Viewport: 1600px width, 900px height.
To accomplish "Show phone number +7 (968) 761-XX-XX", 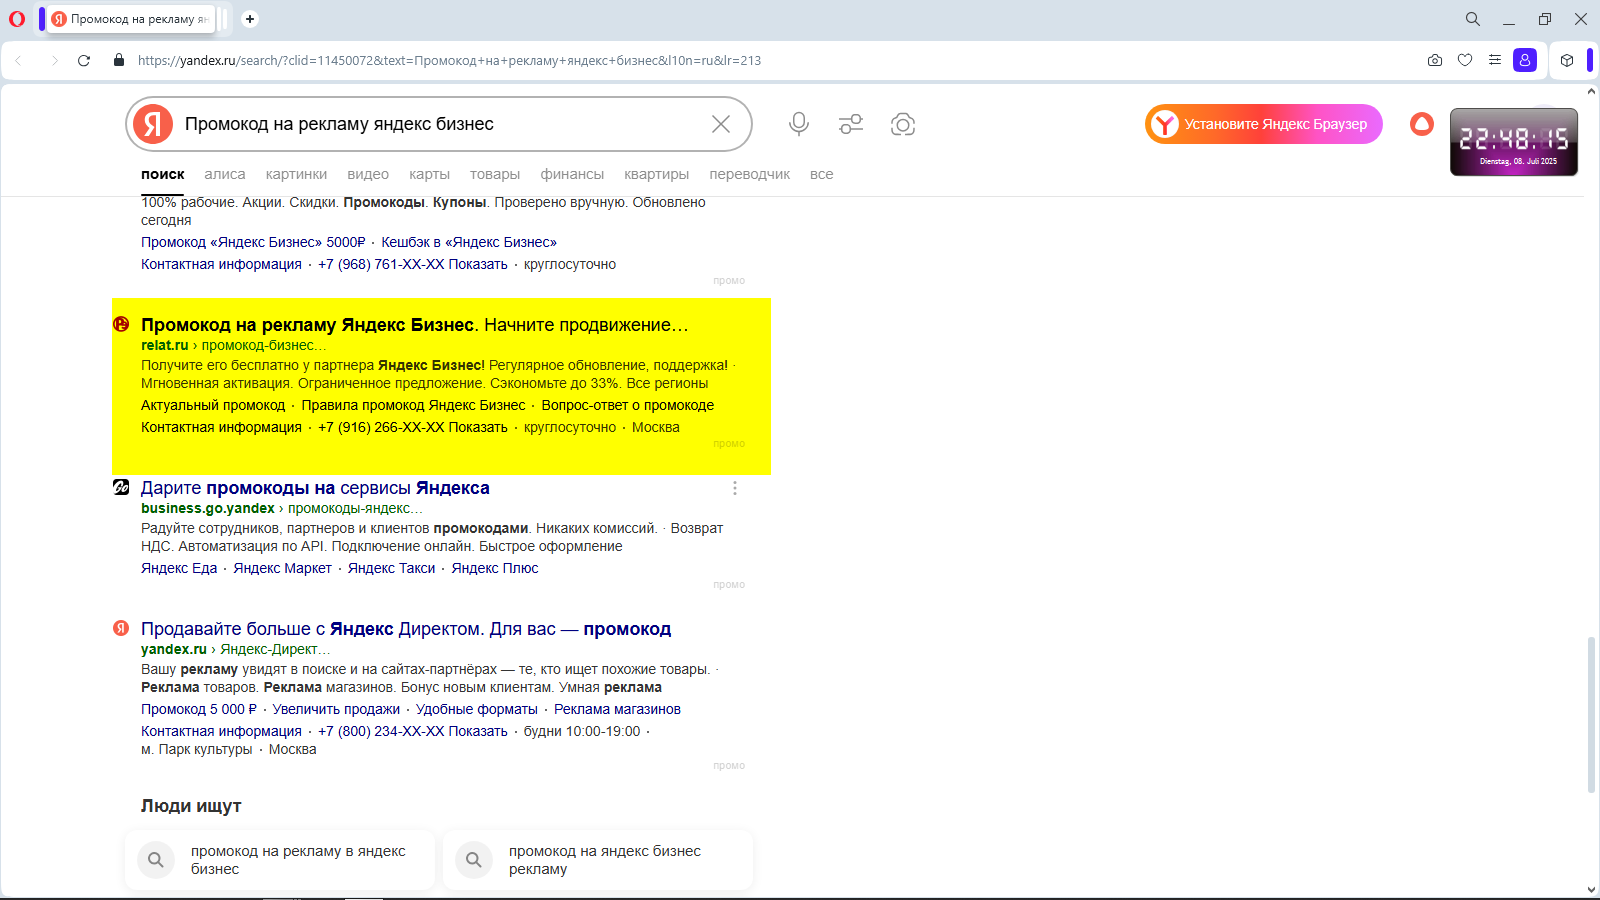I will [x=413, y=264].
